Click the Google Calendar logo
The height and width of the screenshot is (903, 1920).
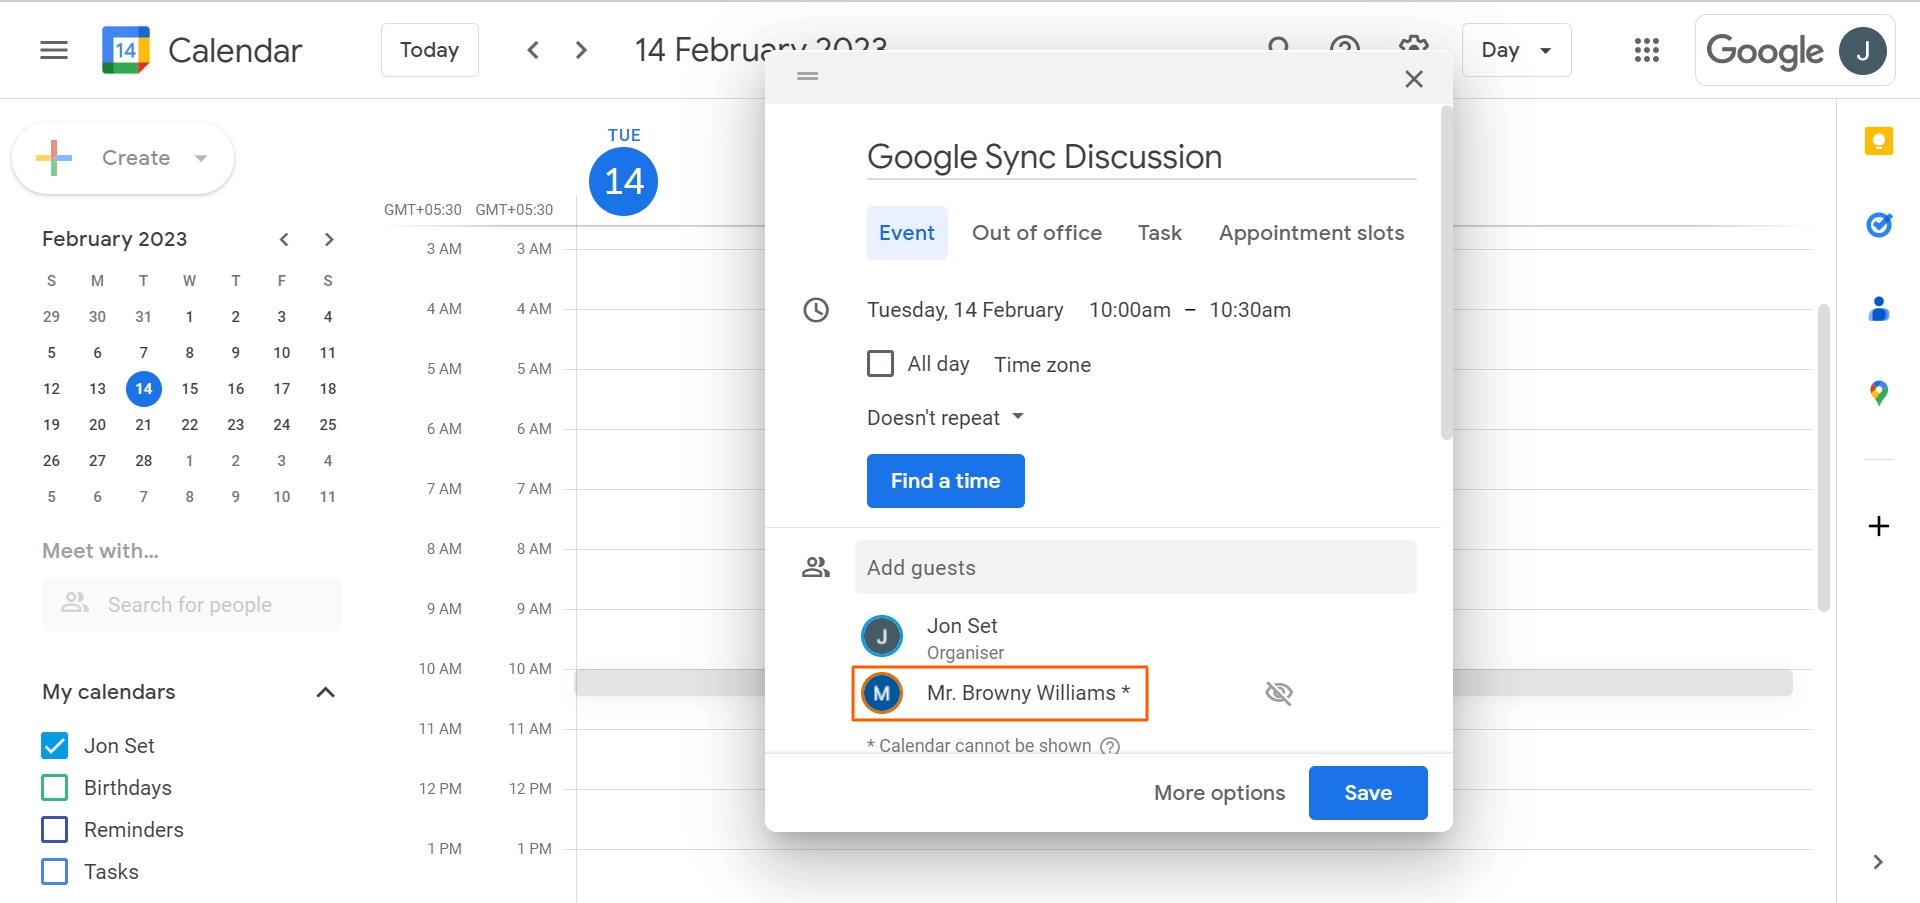[x=125, y=50]
